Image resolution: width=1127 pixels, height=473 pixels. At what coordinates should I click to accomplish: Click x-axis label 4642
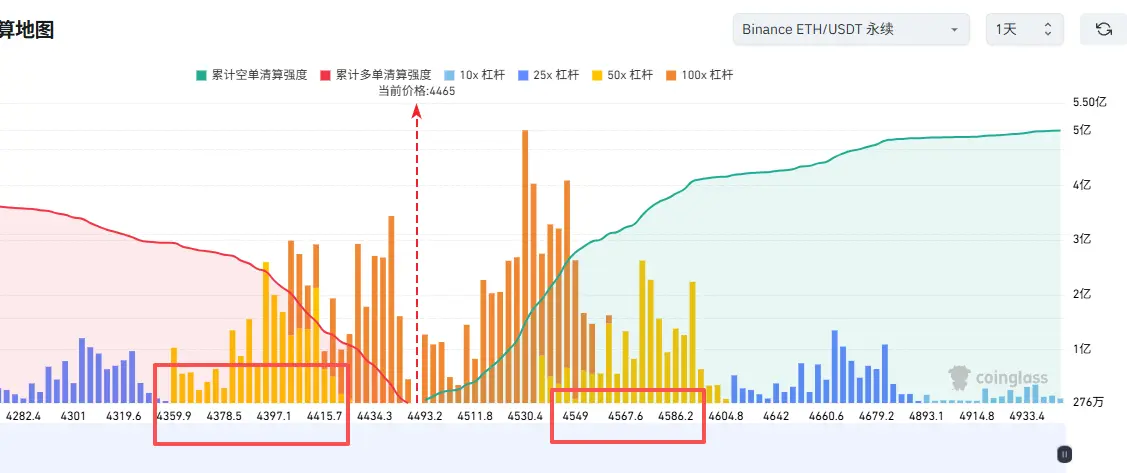point(776,416)
